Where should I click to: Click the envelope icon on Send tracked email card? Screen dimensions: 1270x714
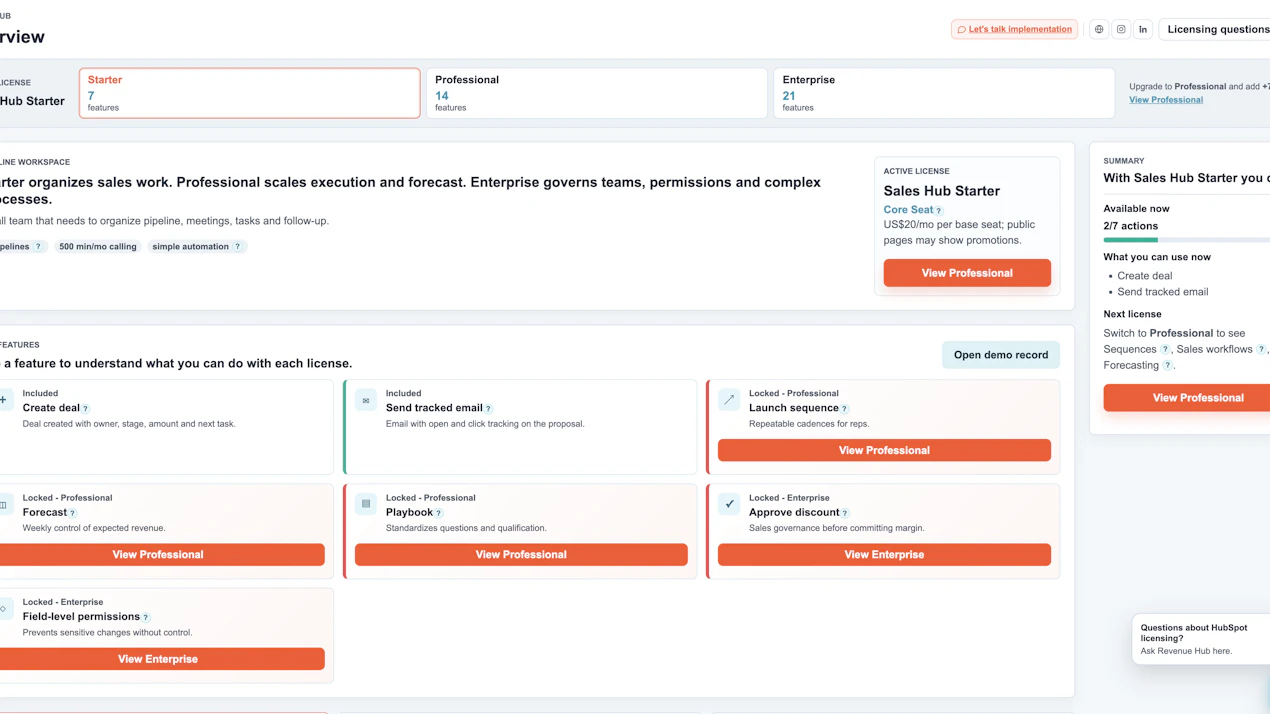tap(366, 400)
